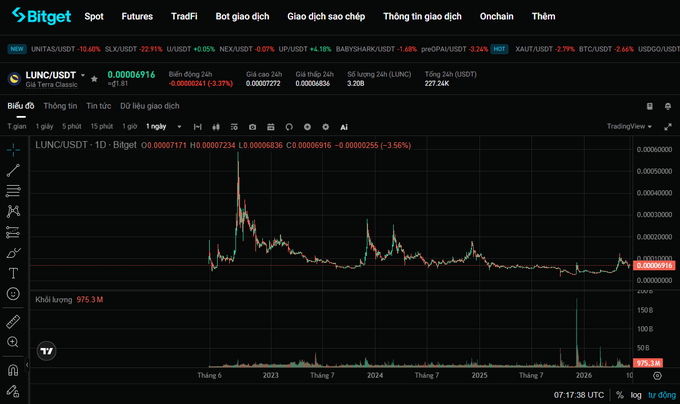This screenshot has width=680, height=404.
Task: Open Giao dịch sao chép menu
Action: [x=326, y=16]
